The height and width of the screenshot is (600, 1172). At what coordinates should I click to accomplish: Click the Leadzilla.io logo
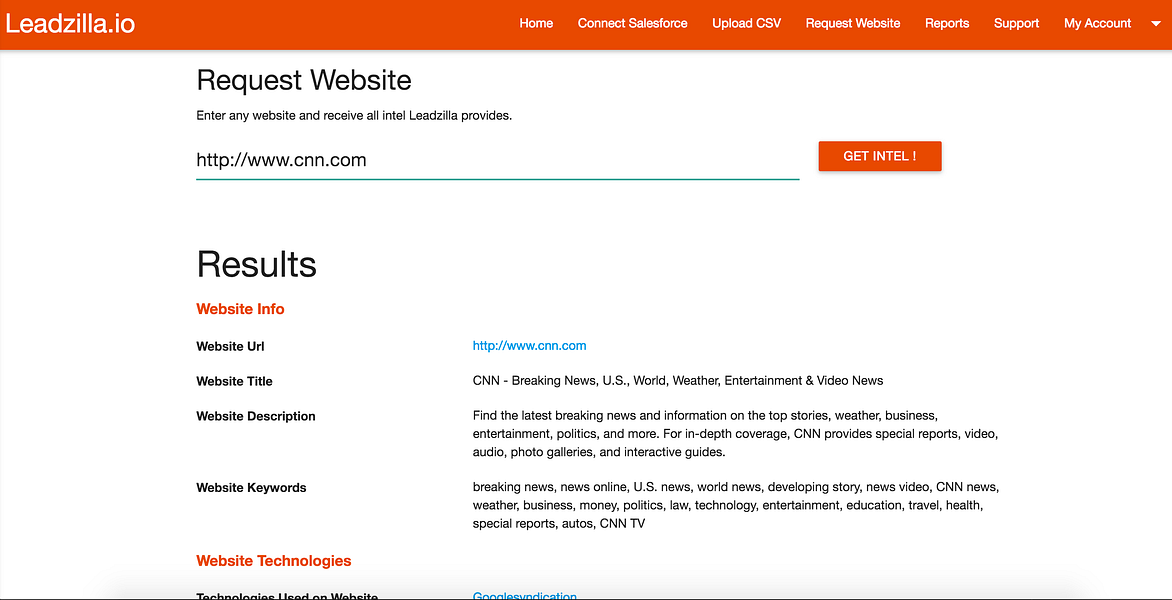point(70,21)
